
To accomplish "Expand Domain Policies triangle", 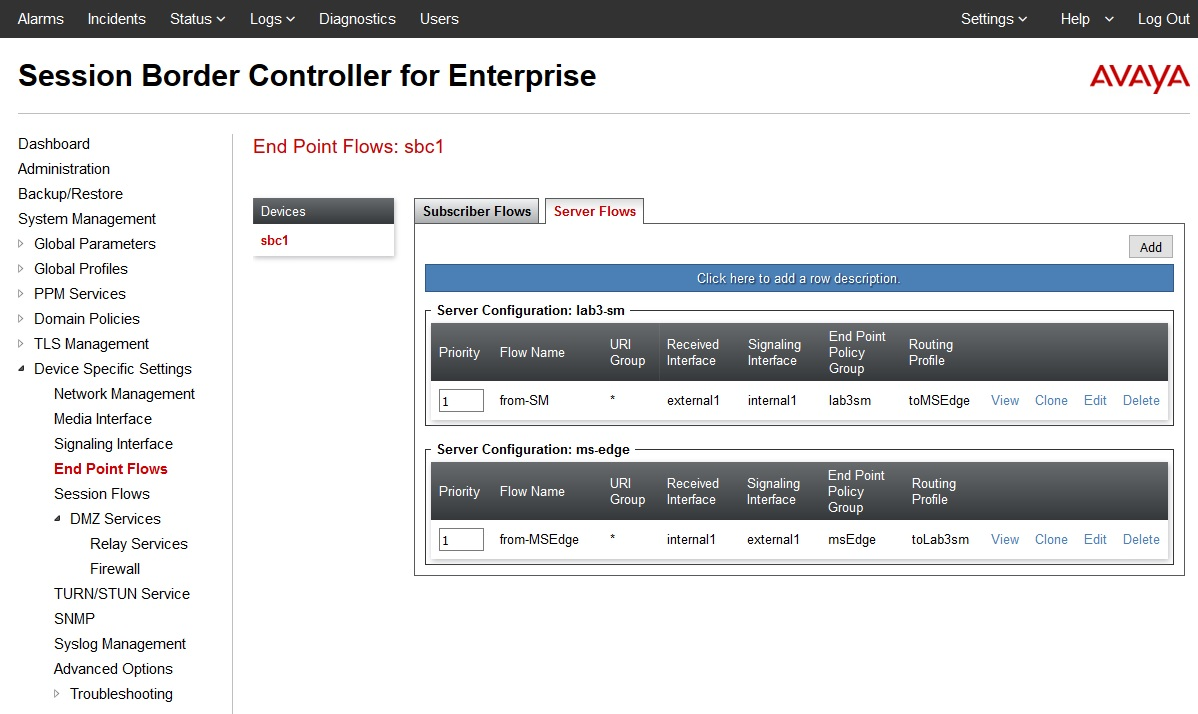I will pyautogui.click(x=21, y=318).
